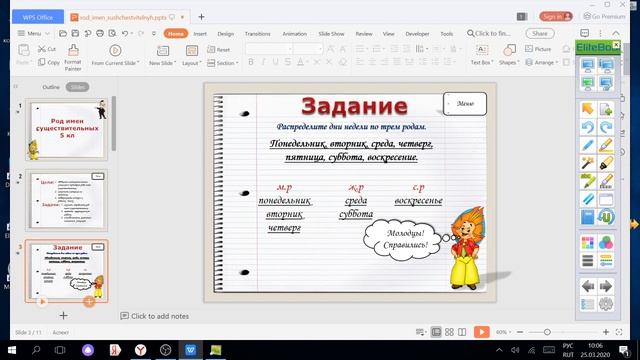Image resolution: width=640 pixels, height=360 pixels.
Task: Switch slide panel to Outline view
Action: 51,87
